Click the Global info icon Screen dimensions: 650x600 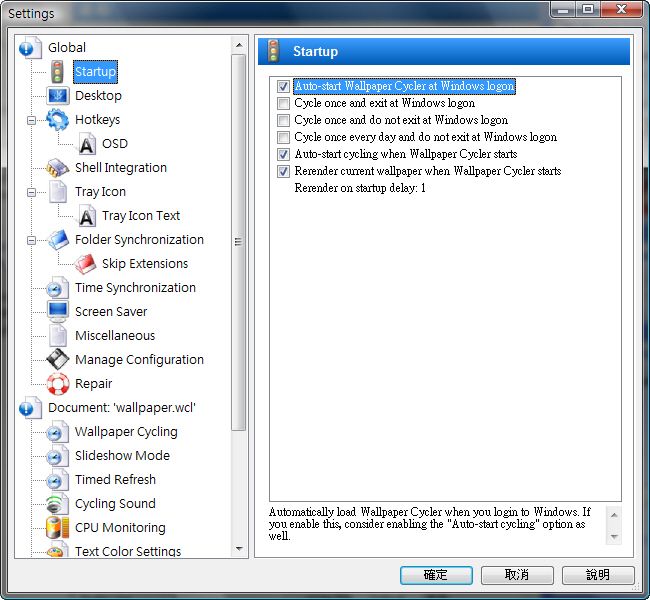click(x=30, y=48)
